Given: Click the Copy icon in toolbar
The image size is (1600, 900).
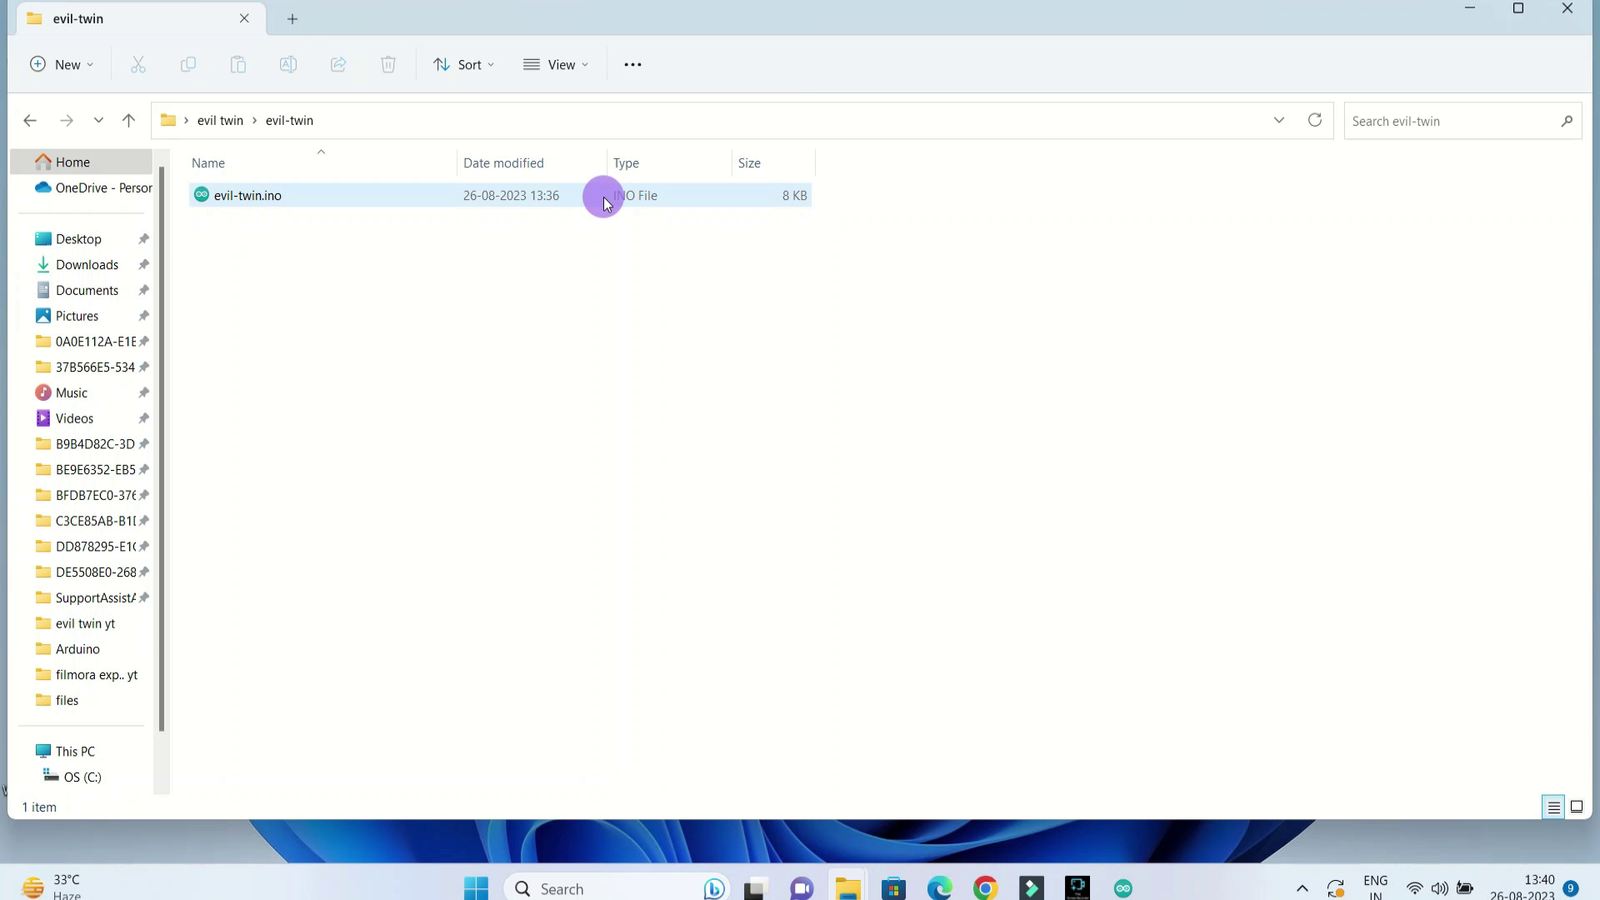Looking at the screenshot, I should tap(188, 65).
